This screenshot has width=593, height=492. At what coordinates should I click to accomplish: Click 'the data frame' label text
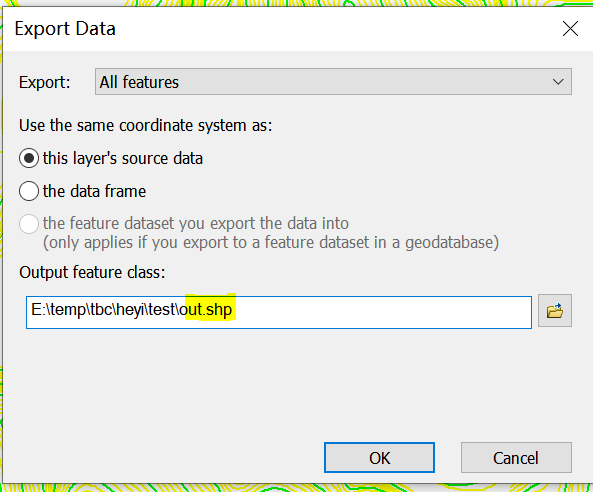94,191
